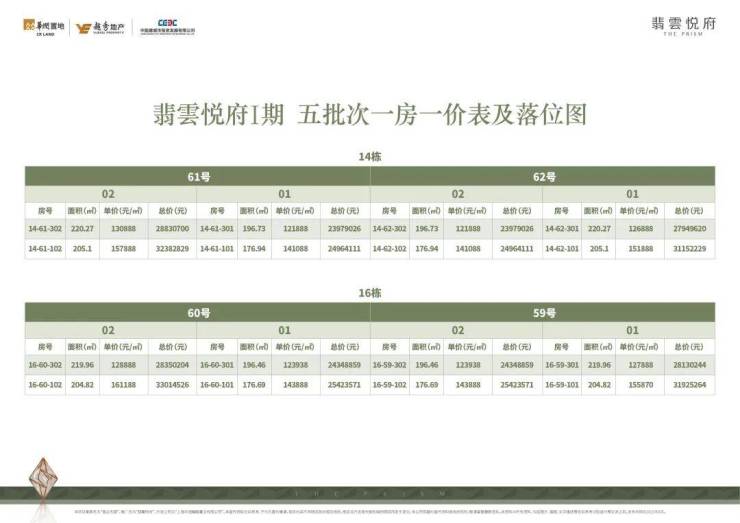Click THE PRISM text in the green footer band
The width and height of the screenshot is (740, 523).
pyautogui.click(x=370, y=491)
